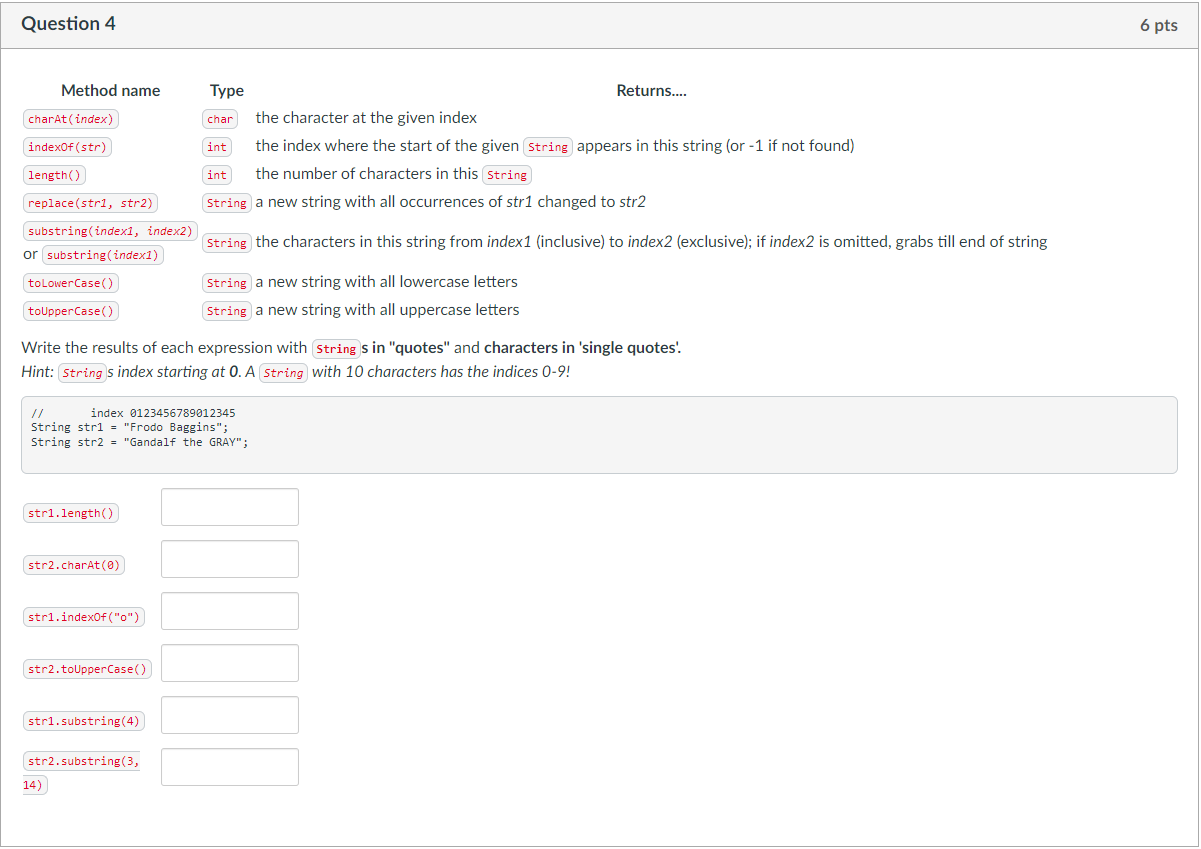The height and width of the screenshot is (849, 1201).
Task: Select the str1.indexOf("o") answer field
Action: [229, 610]
